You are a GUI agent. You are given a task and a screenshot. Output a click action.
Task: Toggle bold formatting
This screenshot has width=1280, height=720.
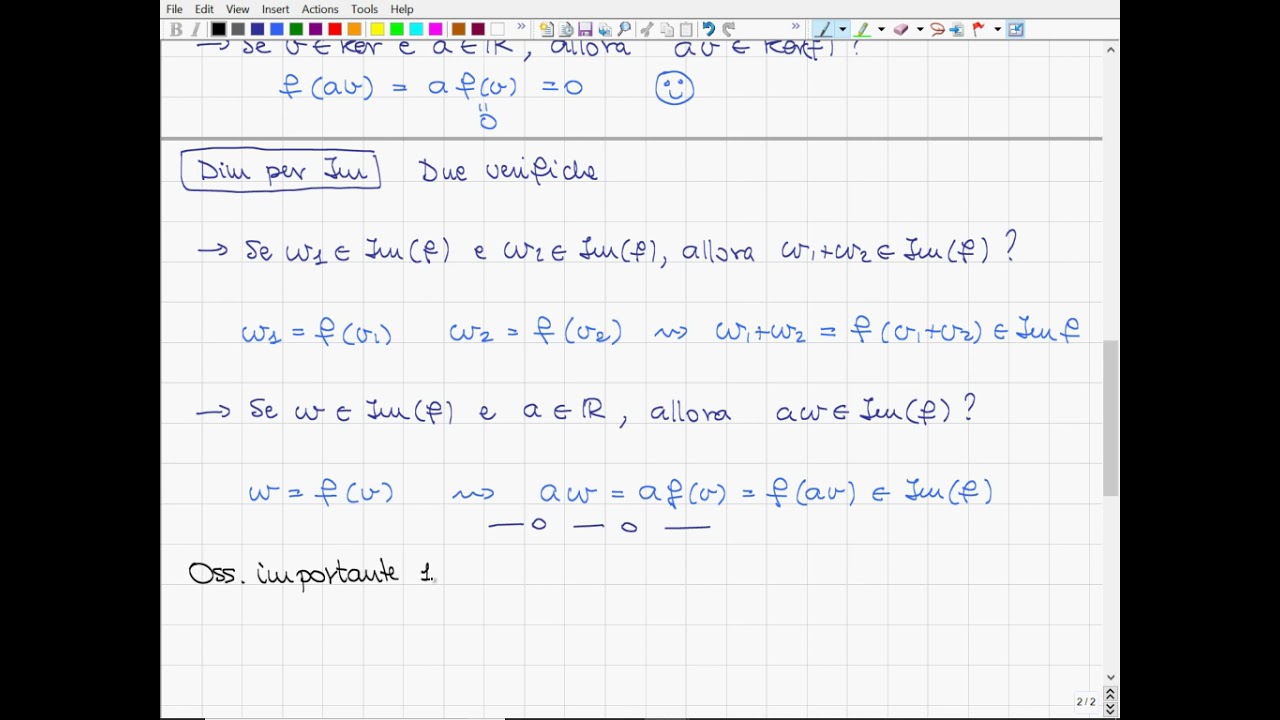point(177,29)
